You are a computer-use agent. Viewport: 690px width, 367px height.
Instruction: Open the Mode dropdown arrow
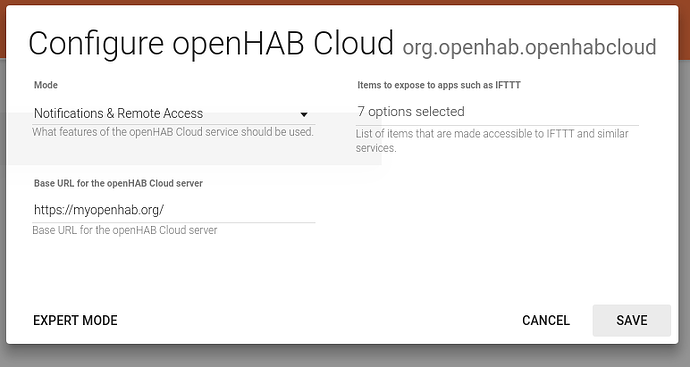pyautogui.click(x=304, y=114)
